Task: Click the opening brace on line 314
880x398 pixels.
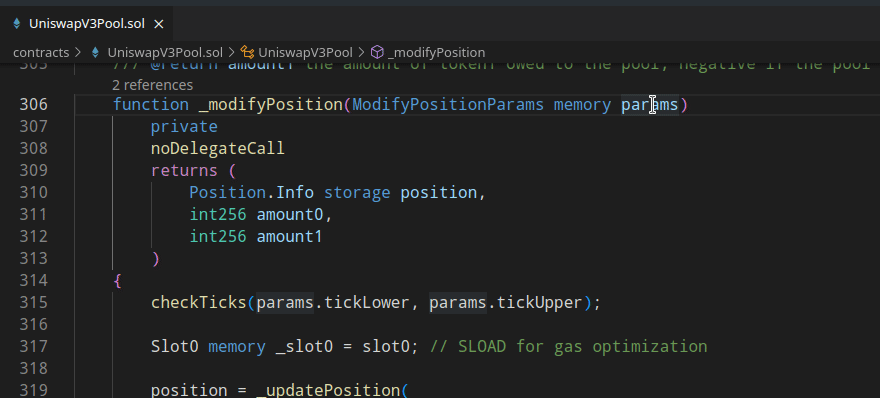Action: [117, 281]
